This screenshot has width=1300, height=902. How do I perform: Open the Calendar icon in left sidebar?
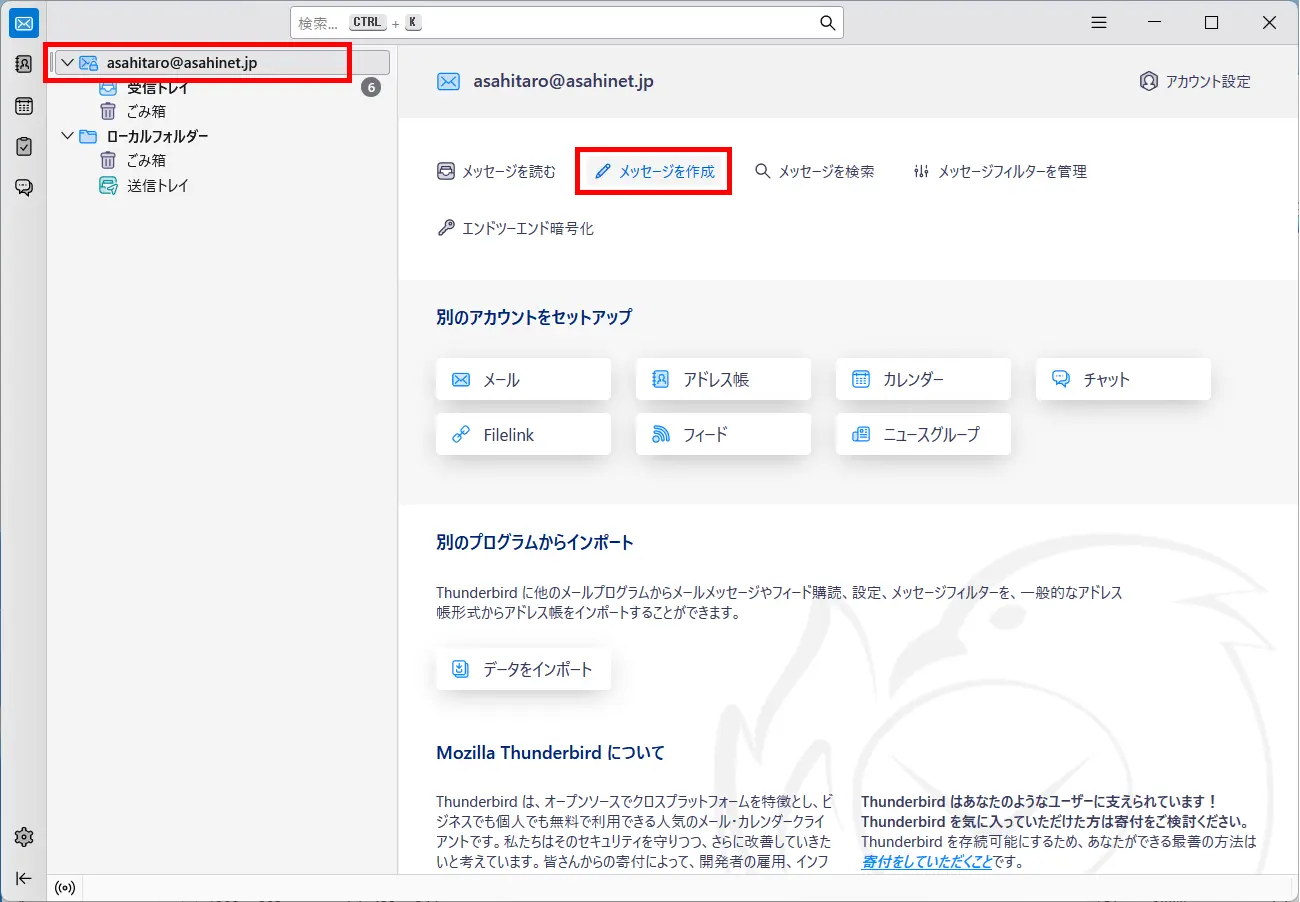pyautogui.click(x=24, y=106)
